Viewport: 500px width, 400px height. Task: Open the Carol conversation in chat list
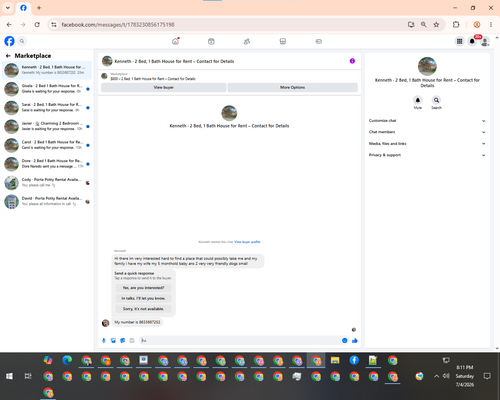click(47, 145)
